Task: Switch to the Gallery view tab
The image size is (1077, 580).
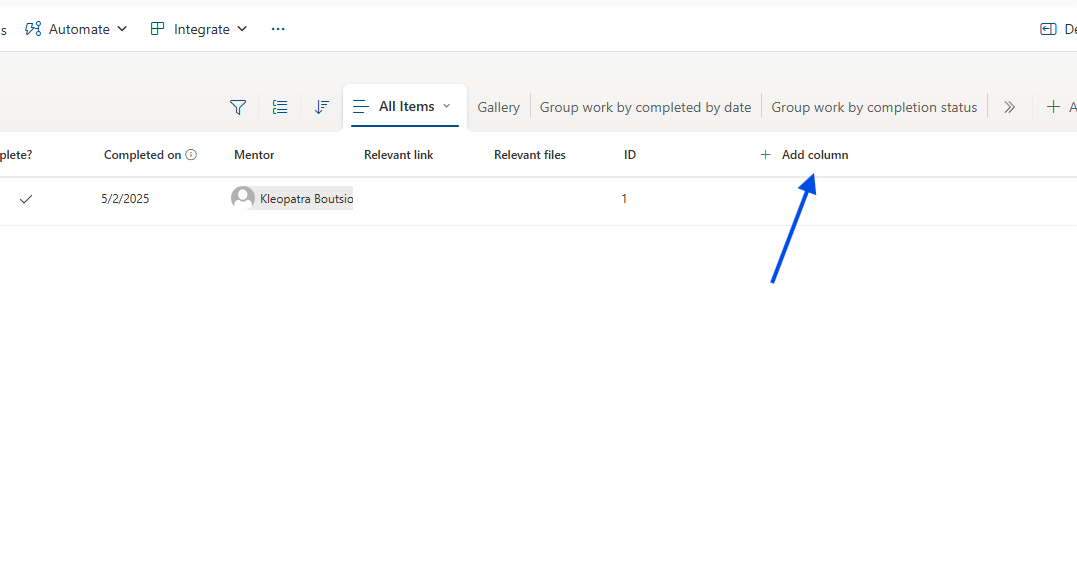Action: click(498, 107)
